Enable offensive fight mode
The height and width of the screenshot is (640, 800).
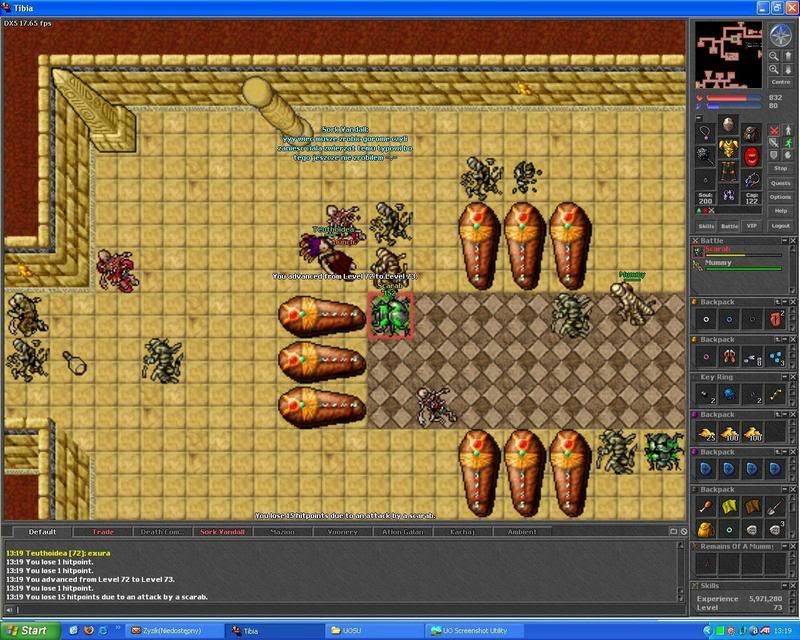(x=774, y=130)
